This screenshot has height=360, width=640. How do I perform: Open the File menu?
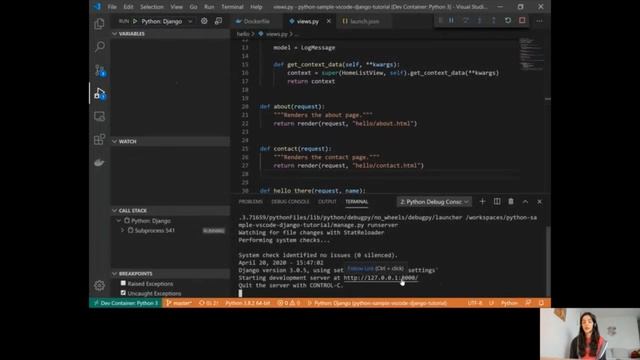(112, 7)
